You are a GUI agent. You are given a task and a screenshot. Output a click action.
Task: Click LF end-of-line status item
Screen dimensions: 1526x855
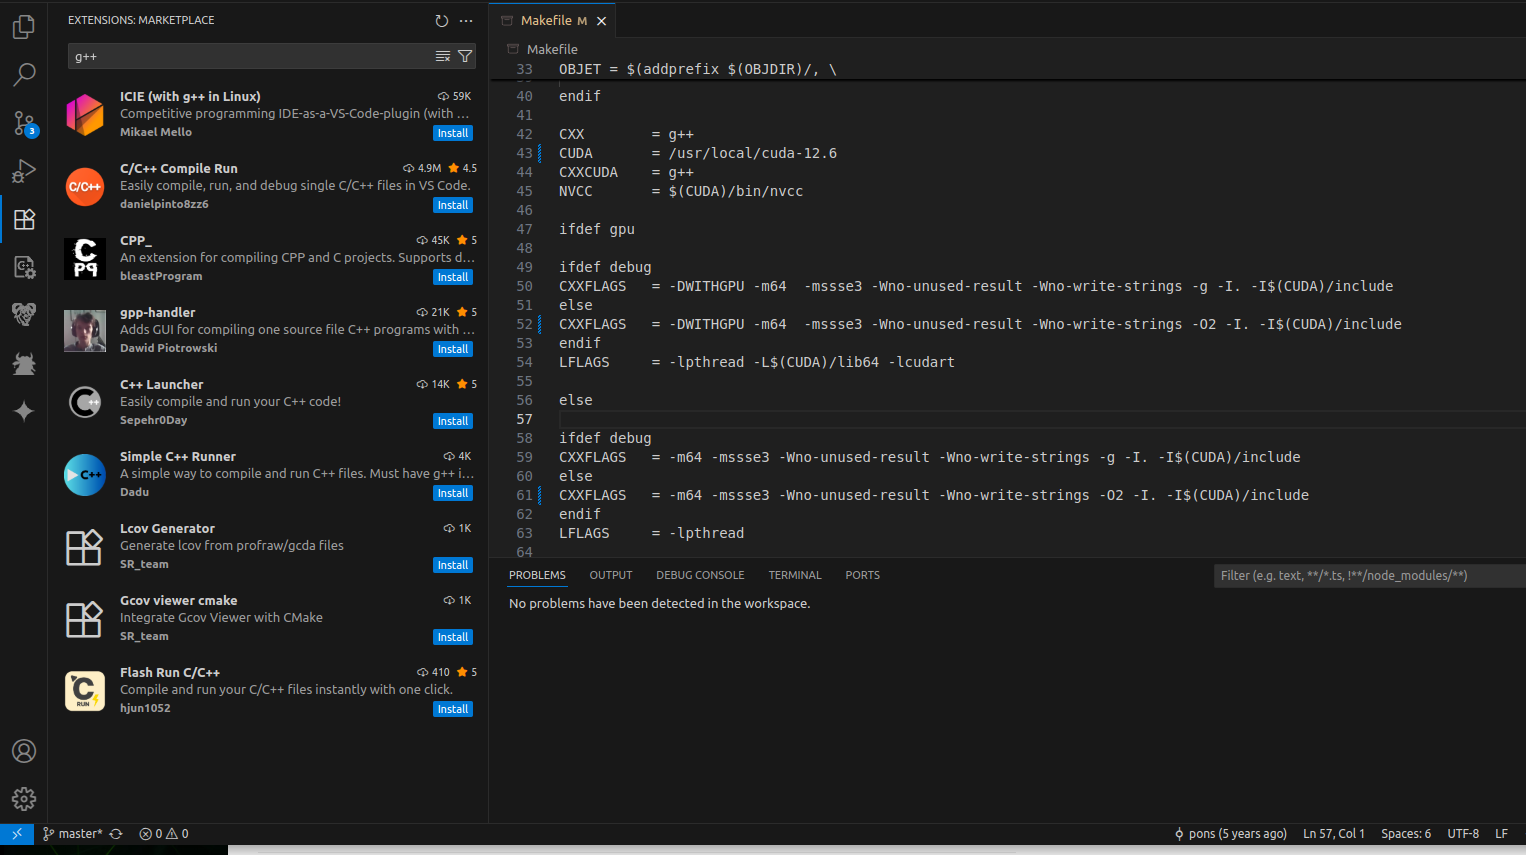pos(1501,833)
